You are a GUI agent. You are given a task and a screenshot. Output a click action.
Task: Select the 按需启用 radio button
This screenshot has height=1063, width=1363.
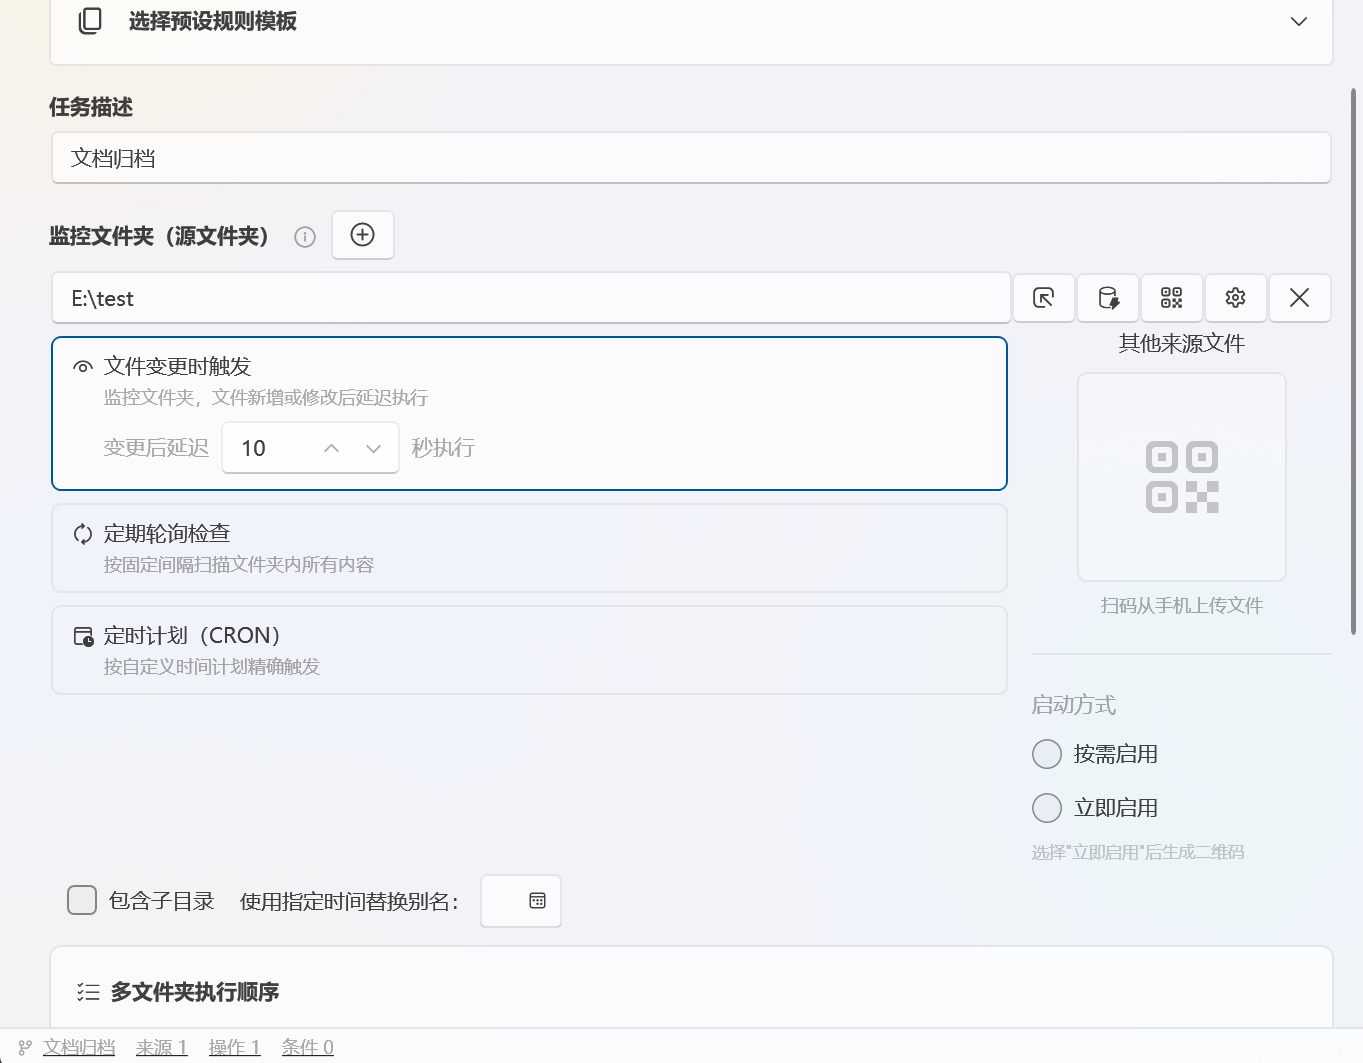(1047, 754)
